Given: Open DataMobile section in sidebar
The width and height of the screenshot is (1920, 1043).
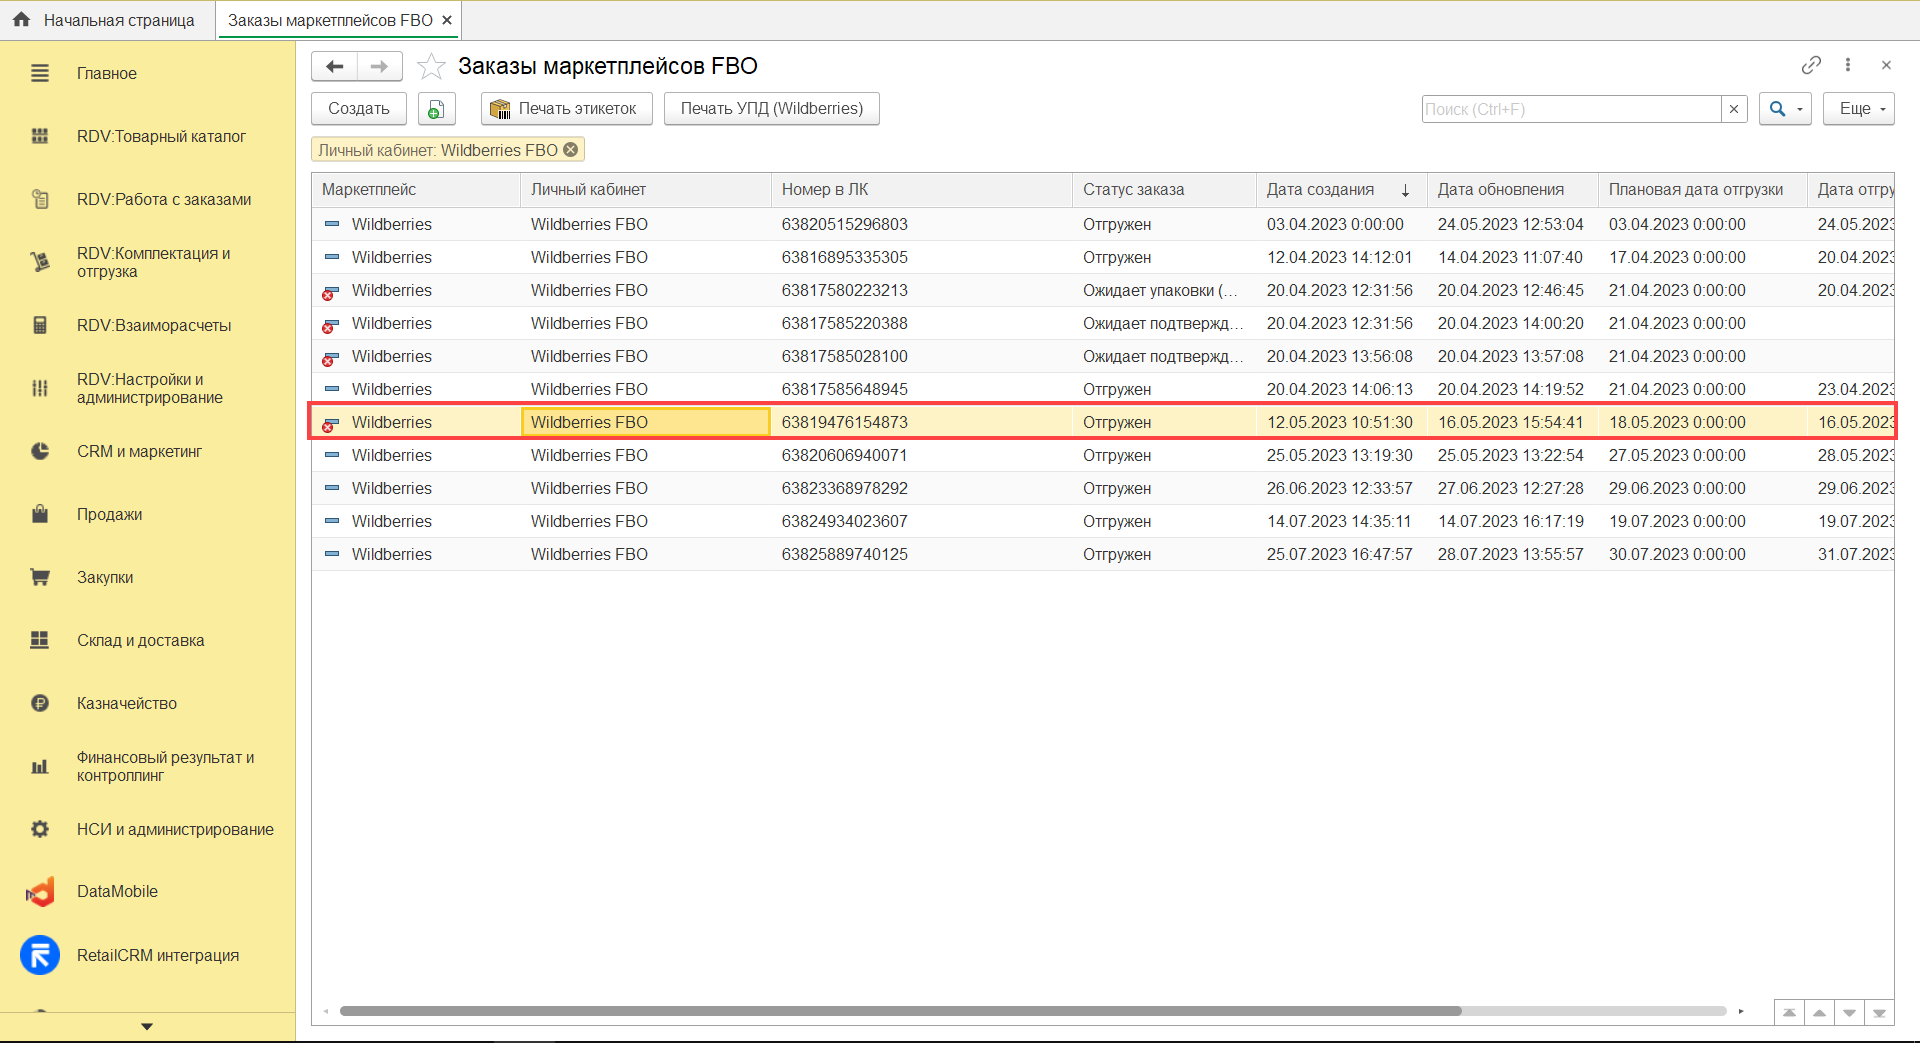Looking at the screenshot, I should pyautogui.click(x=117, y=892).
